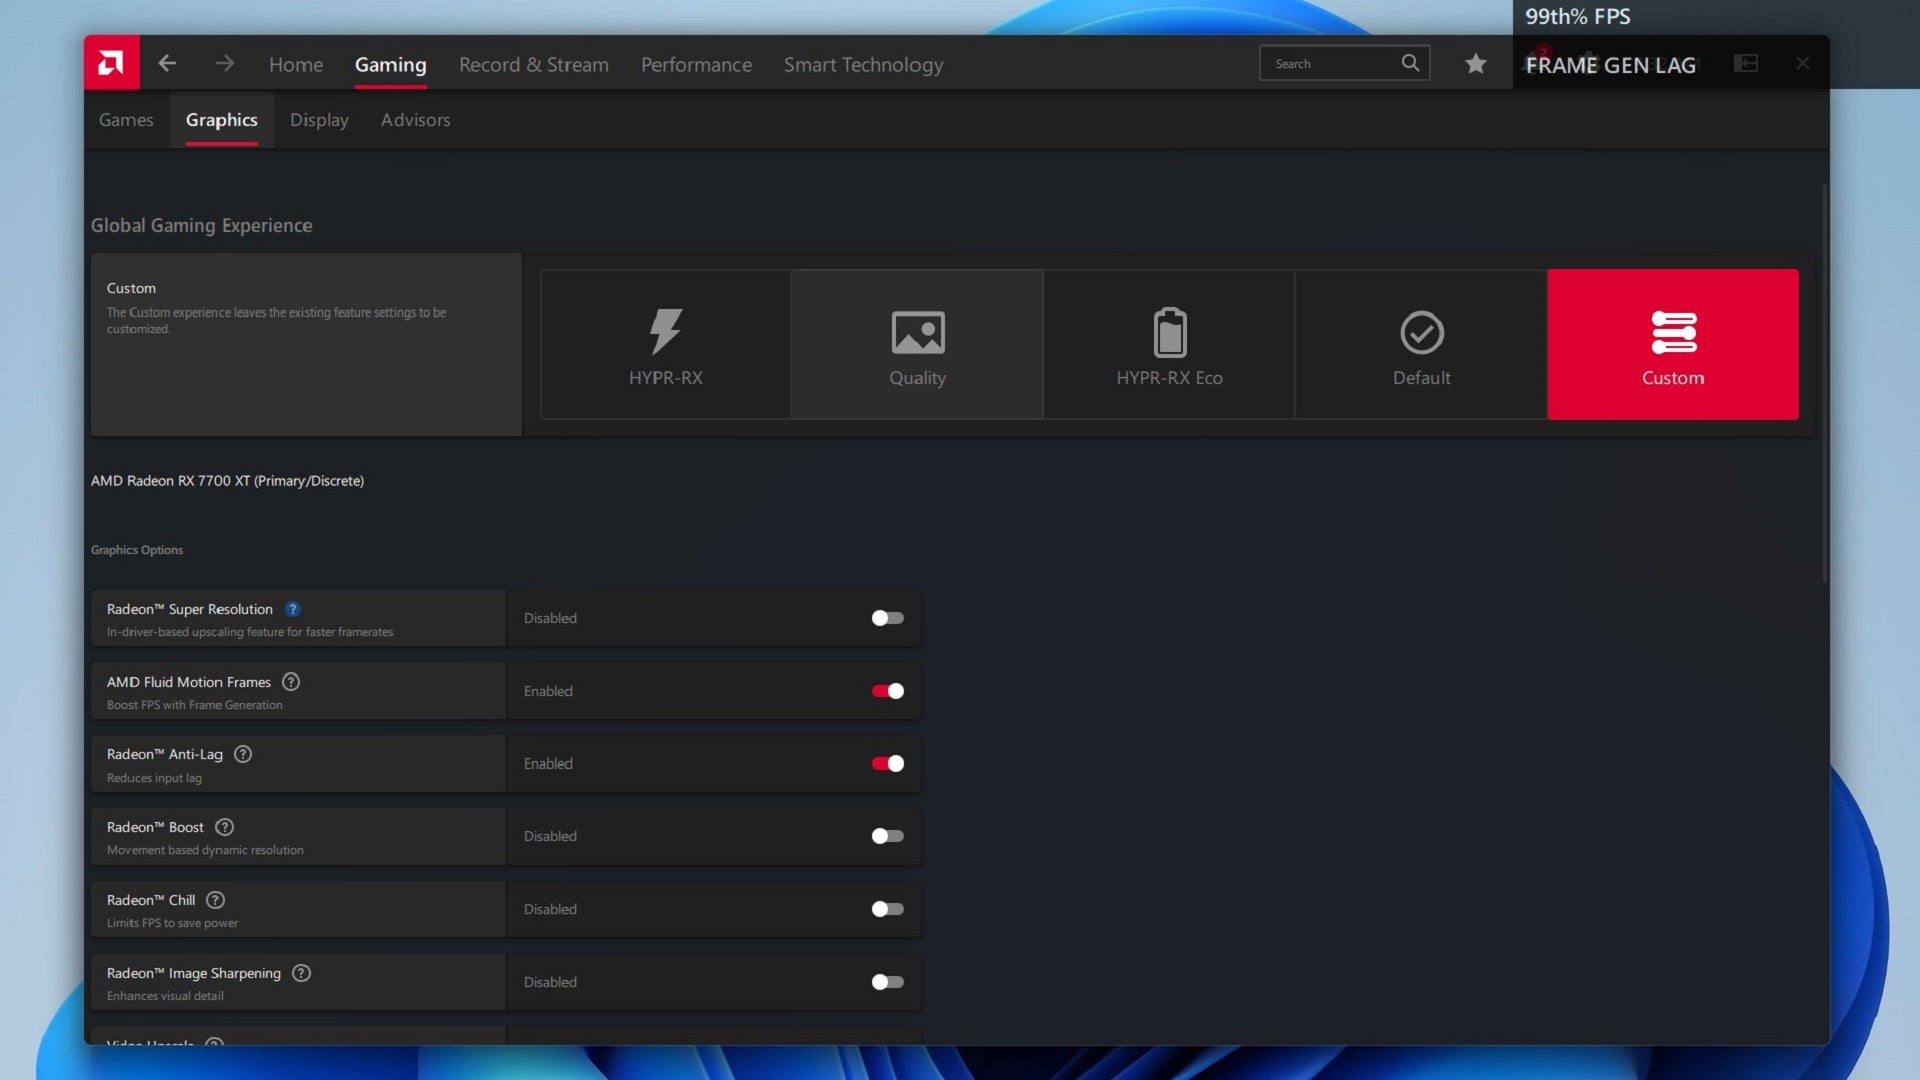
Task: Open the Performance menu
Action: 696,64
